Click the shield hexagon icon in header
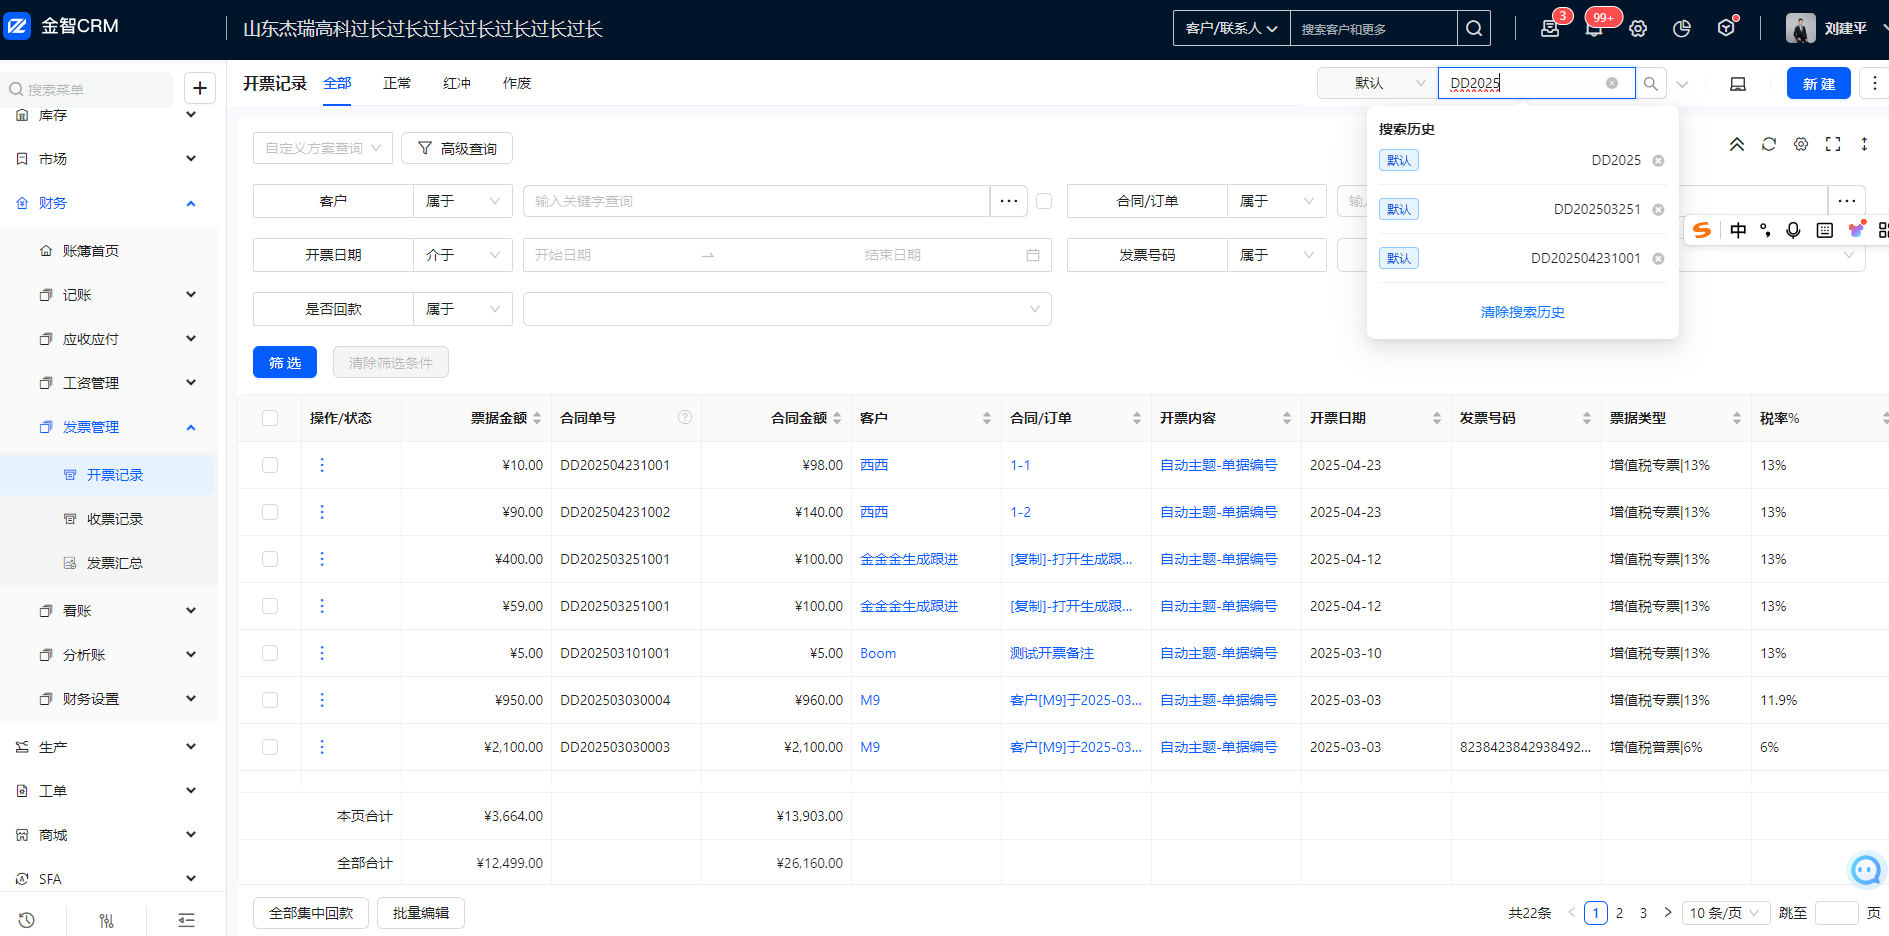Viewport: 1889px width, 936px height. 1726,28
